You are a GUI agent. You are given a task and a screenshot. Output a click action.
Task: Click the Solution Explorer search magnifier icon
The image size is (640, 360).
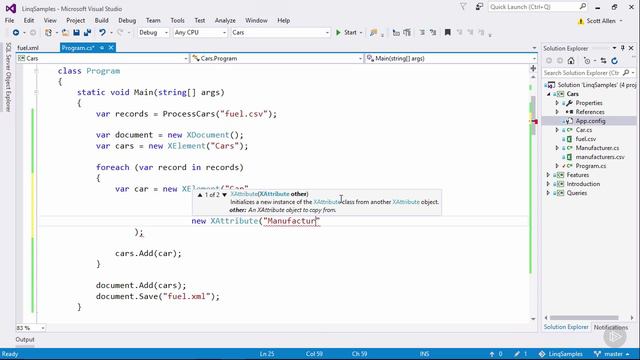pos(626,73)
